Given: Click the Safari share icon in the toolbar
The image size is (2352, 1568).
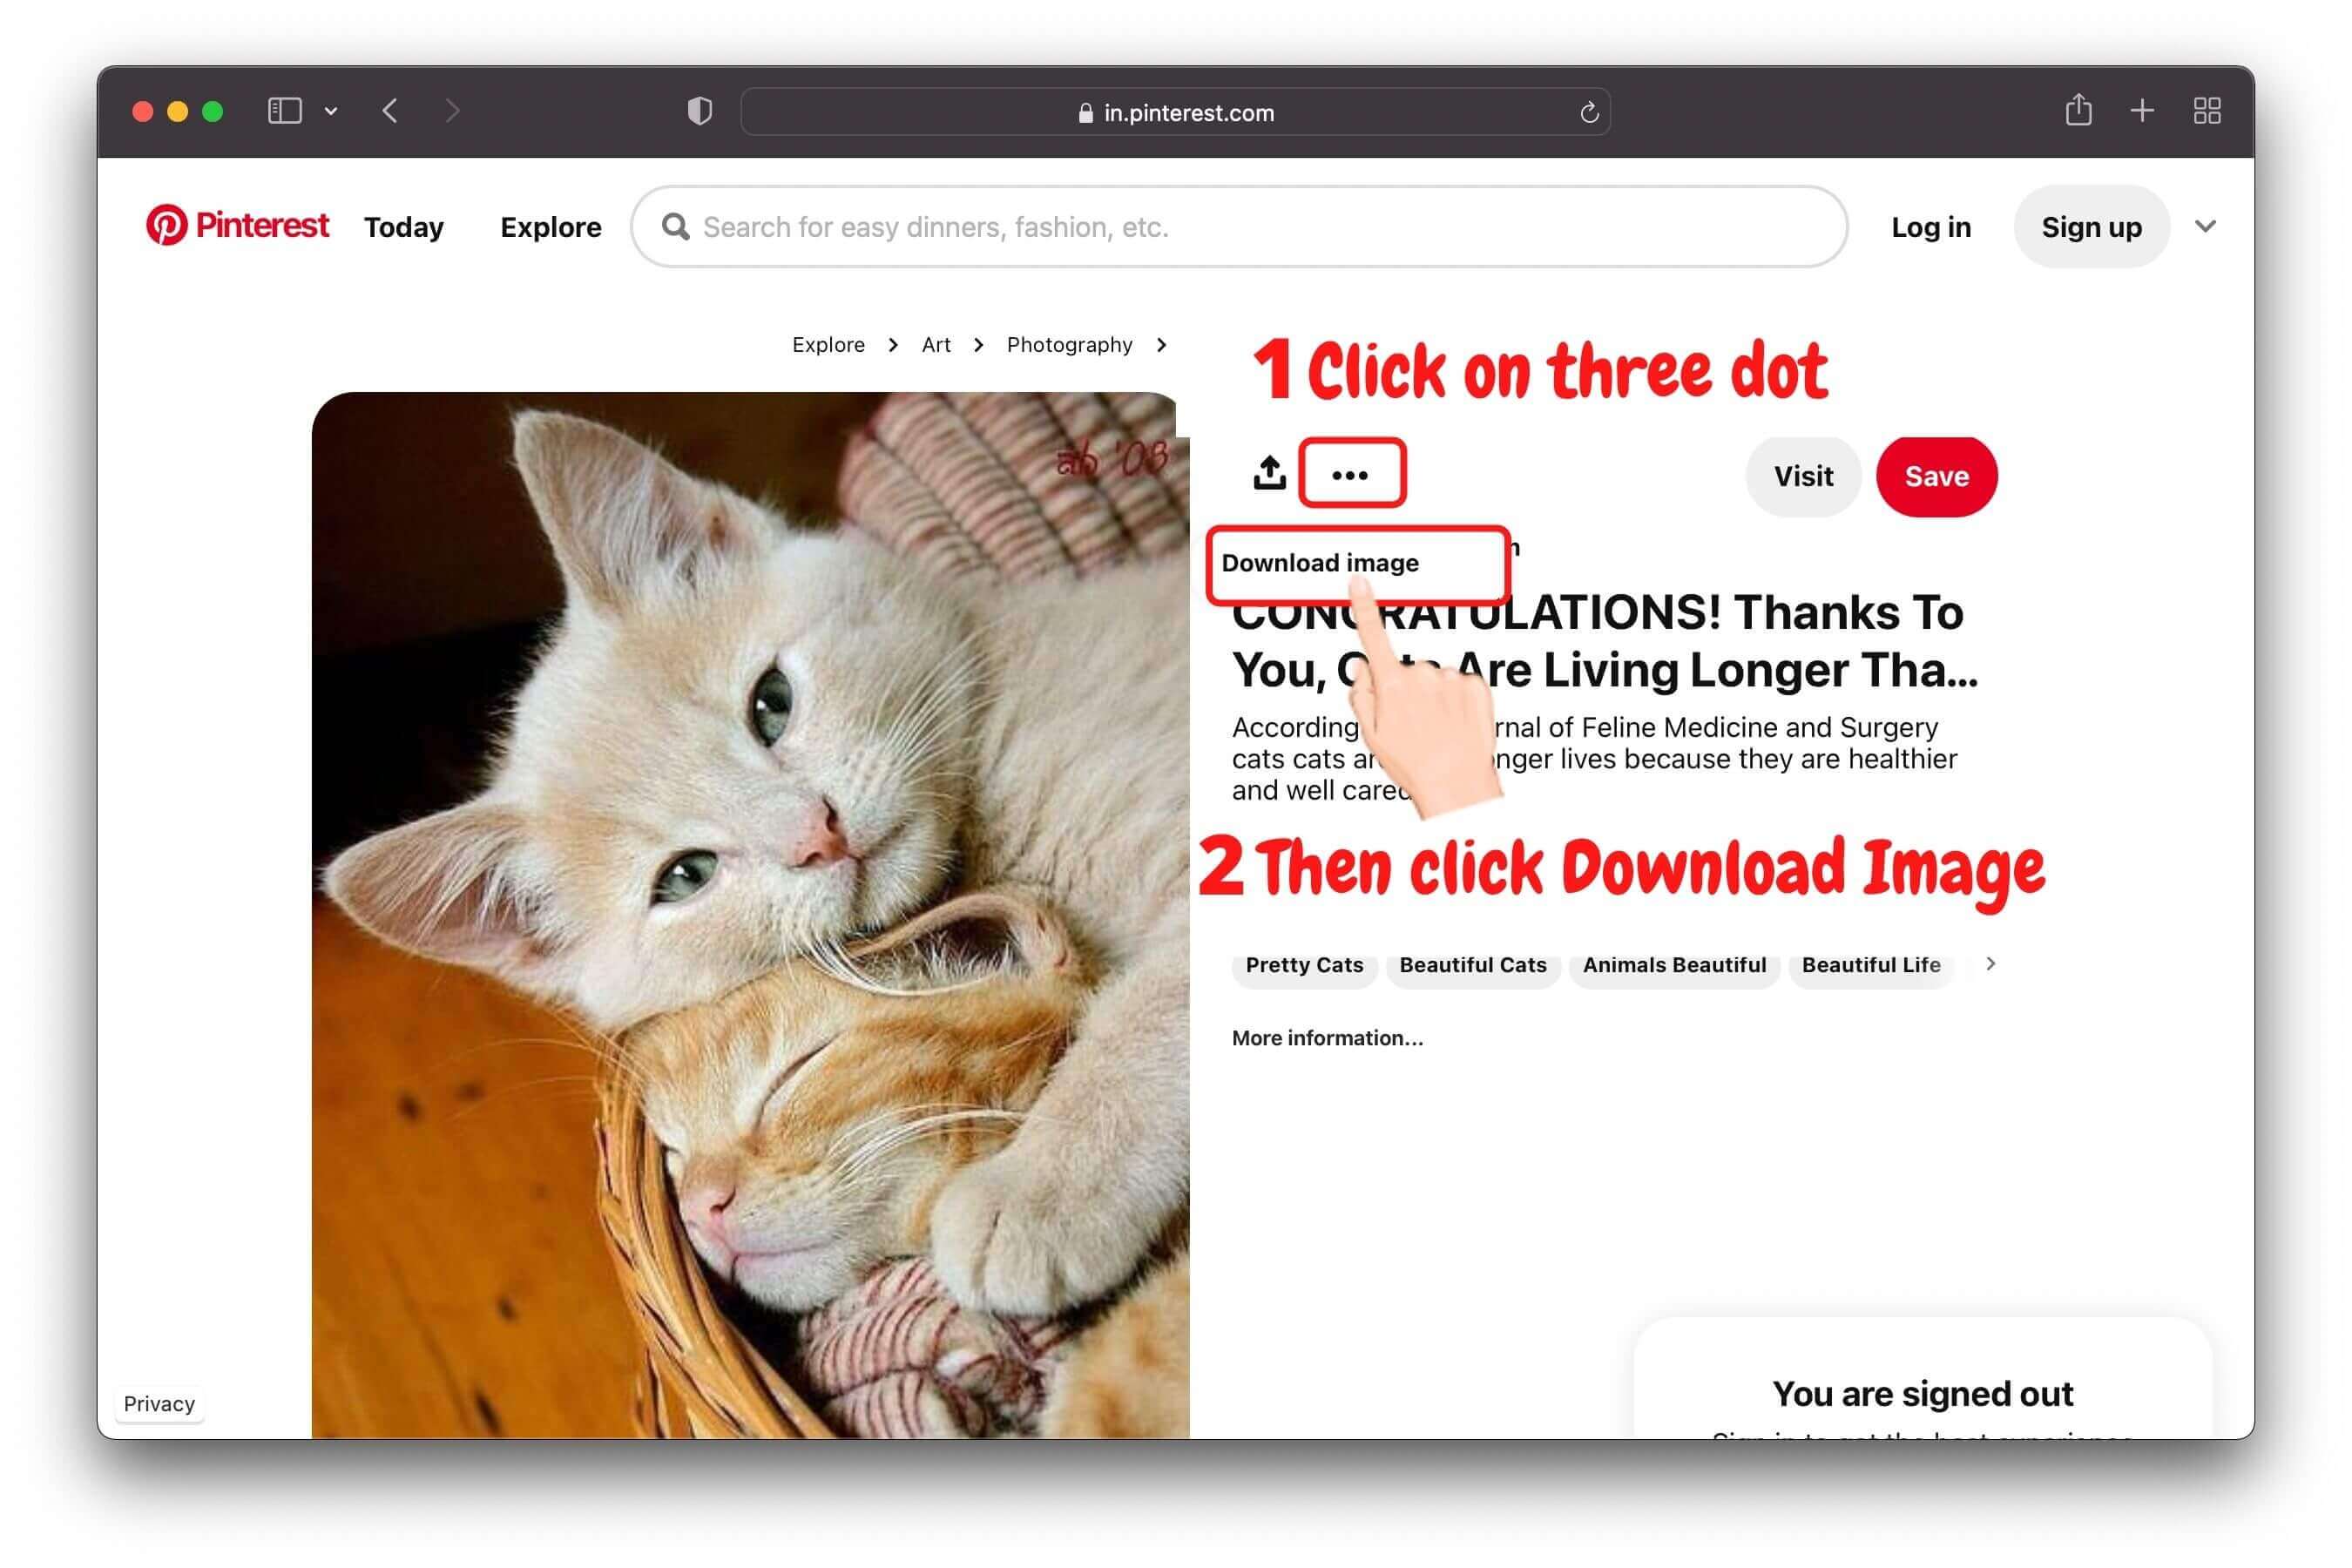Looking at the screenshot, I should click(2079, 111).
